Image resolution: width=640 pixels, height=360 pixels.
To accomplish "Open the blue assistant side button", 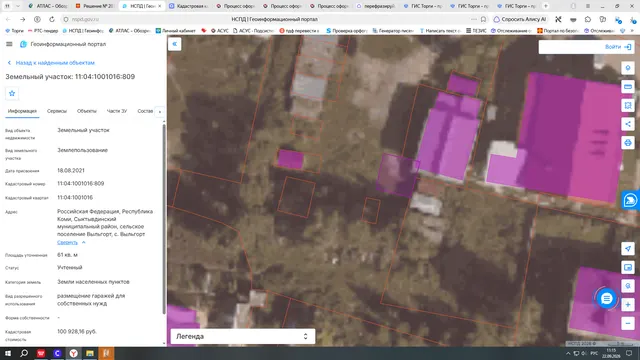I will tap(630, 200).
